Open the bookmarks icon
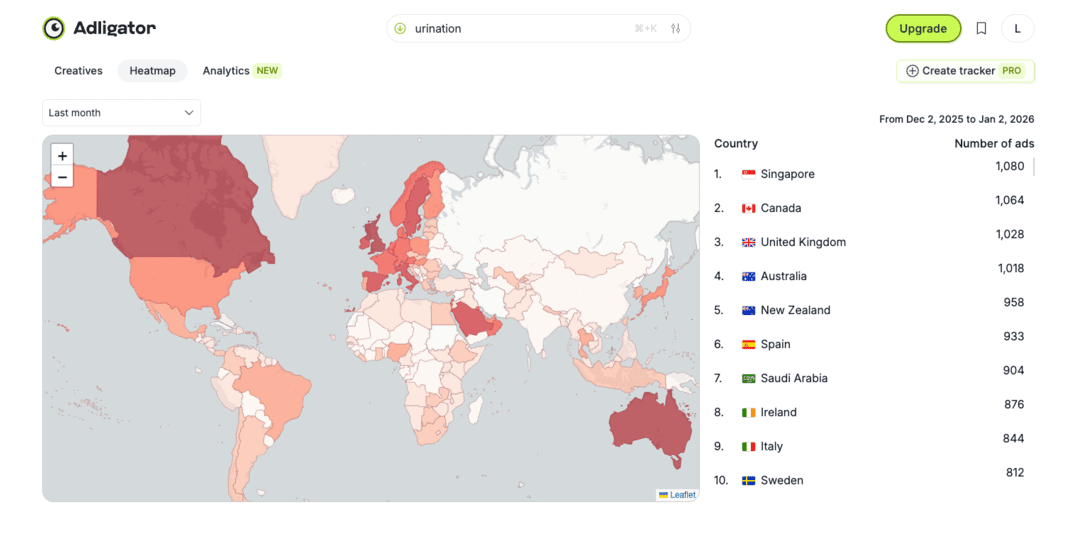 pos(981,29)
